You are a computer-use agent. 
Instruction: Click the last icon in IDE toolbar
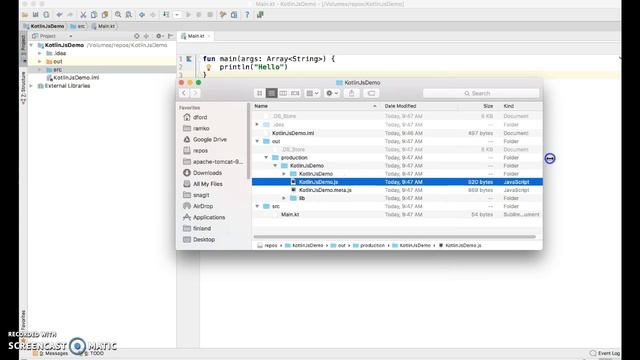[x=260, y=15]
